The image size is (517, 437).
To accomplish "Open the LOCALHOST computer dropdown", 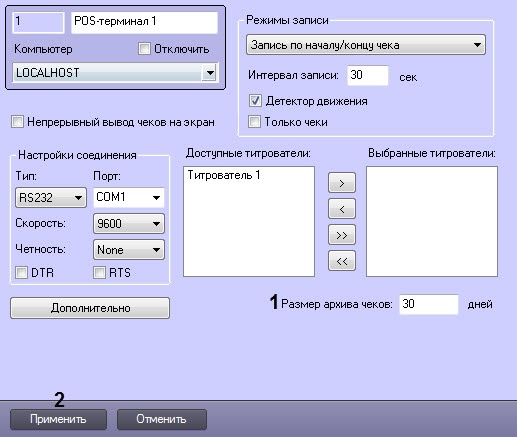I will pyautogui.click(x=116, y=72).
